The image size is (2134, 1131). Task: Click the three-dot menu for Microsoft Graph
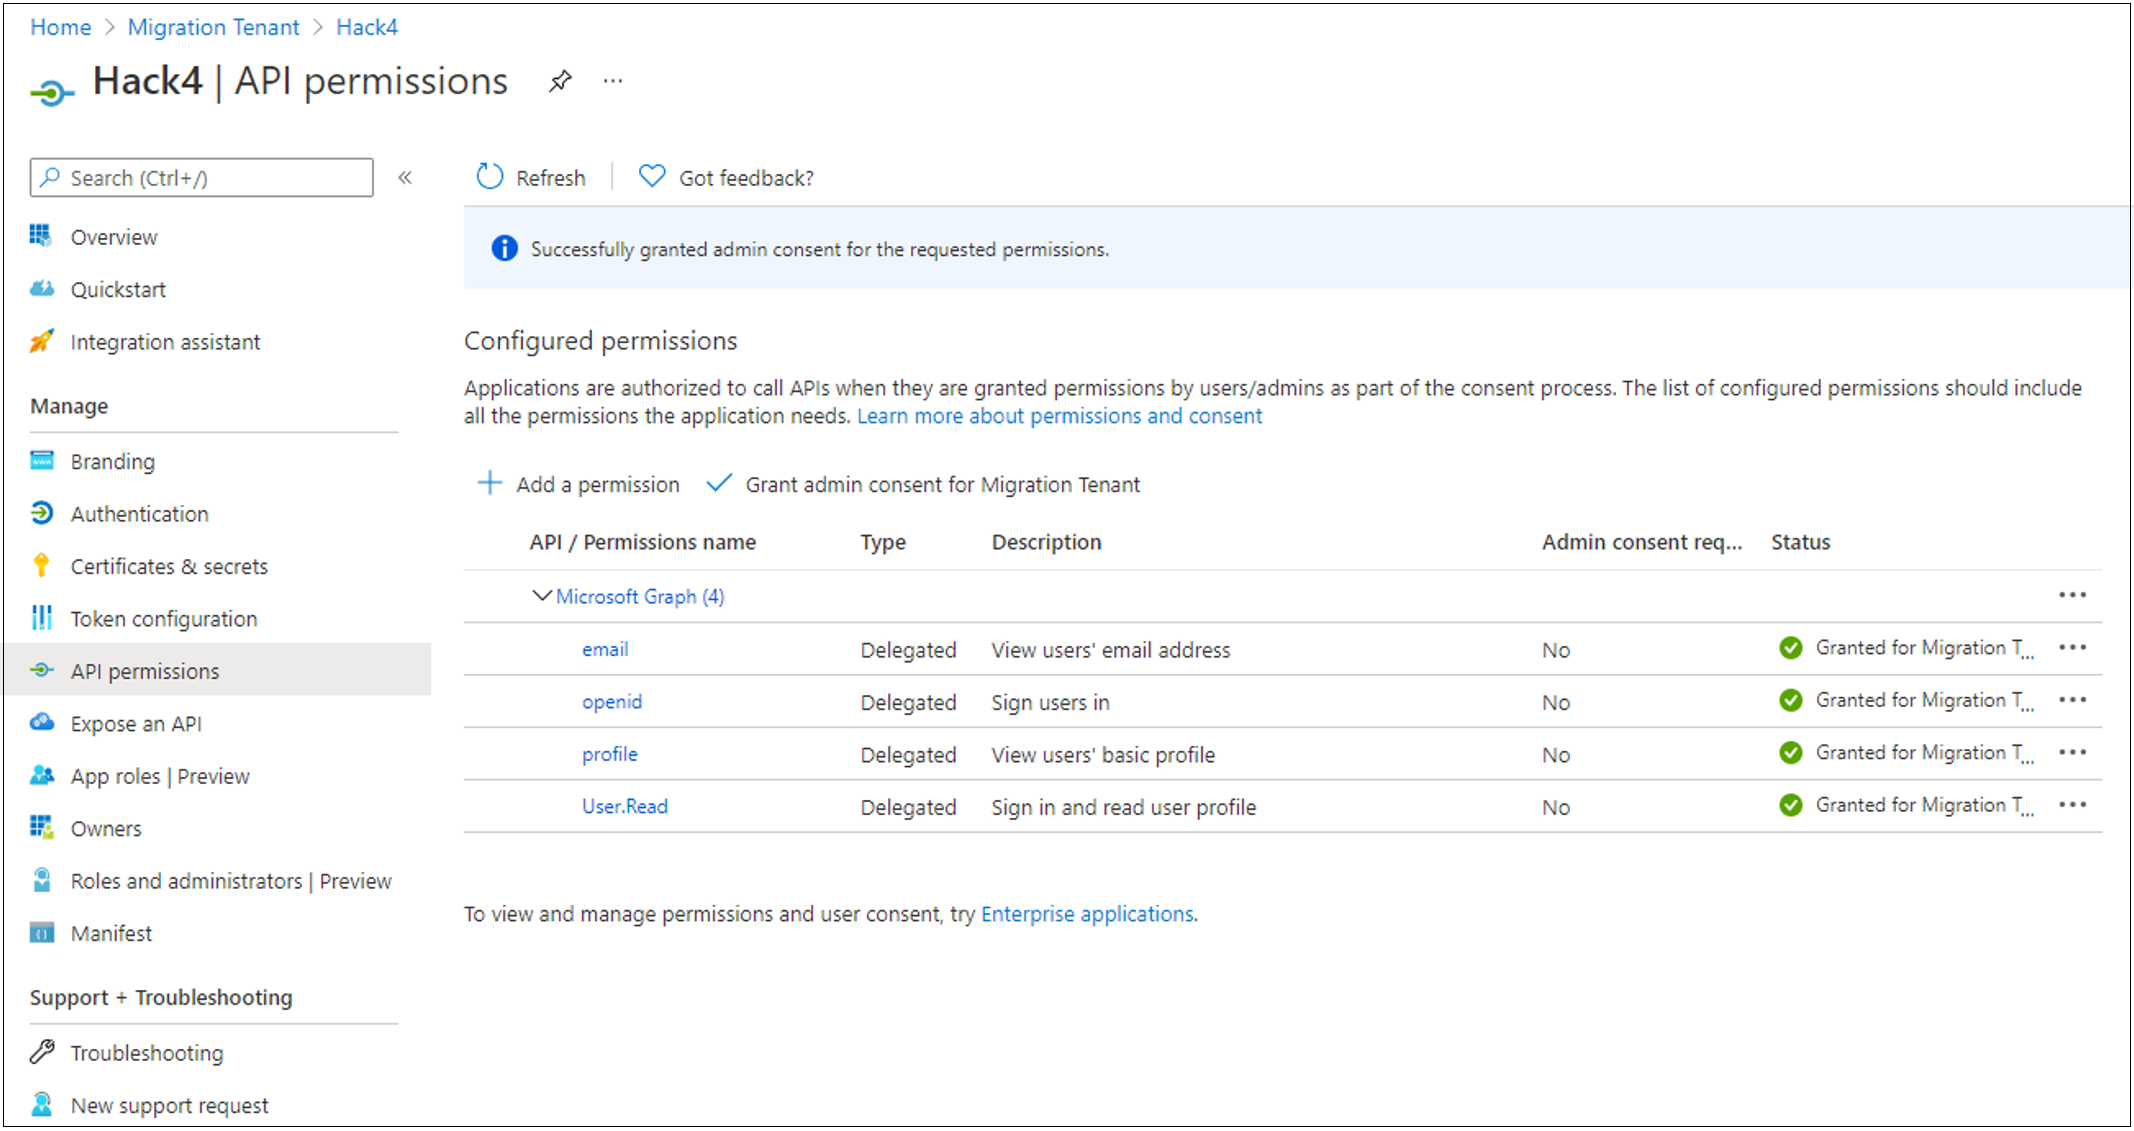pyautogui.click(x=2072, y=594)
